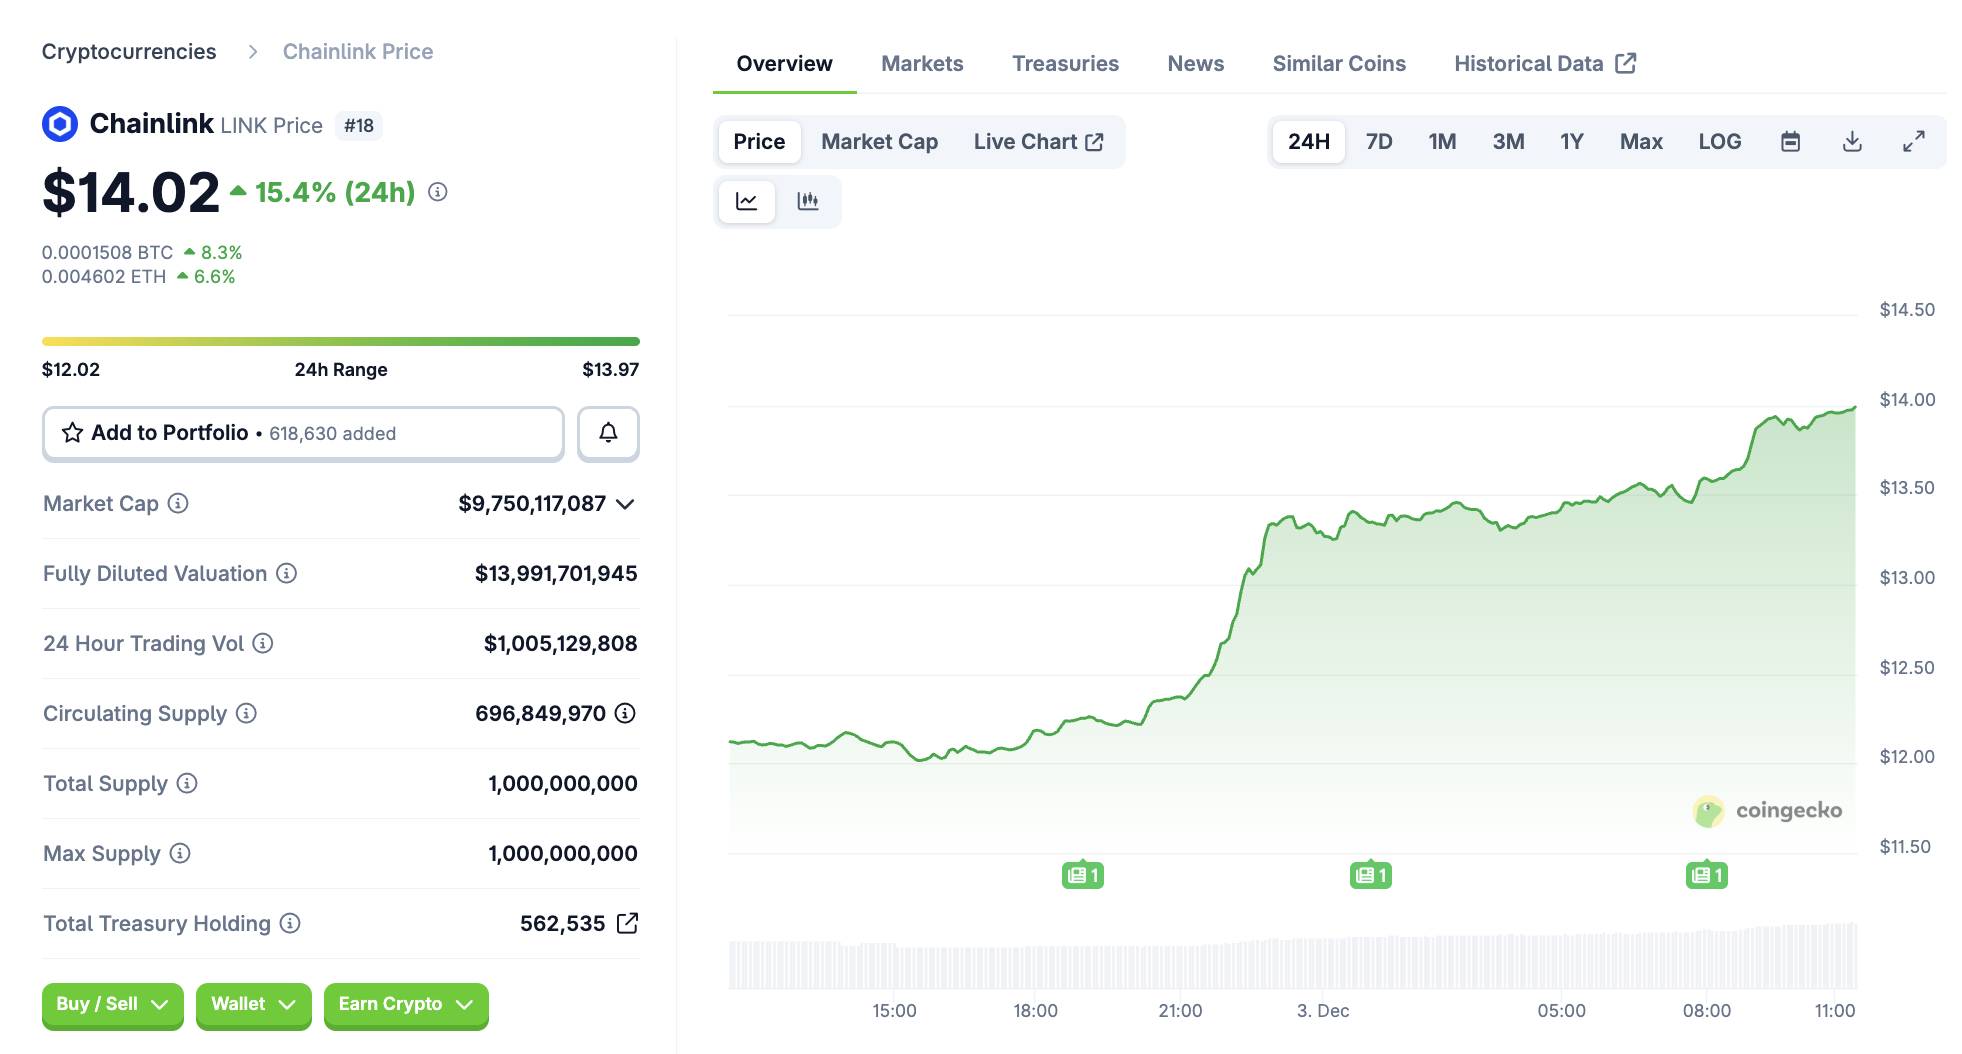The width and height of the screenshot is (1962, 1054).
Task: Switch chart to Market Cap view
Action: [x=878, y=141]
